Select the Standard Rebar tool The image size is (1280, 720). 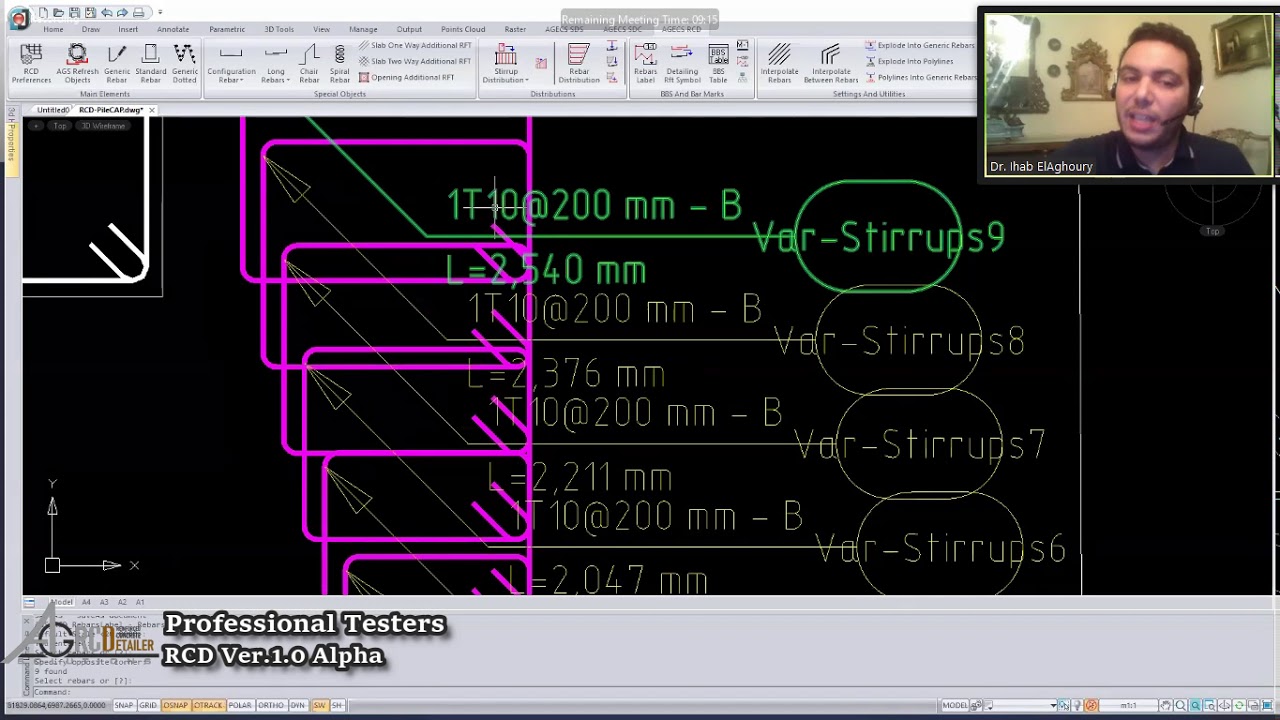150,62
